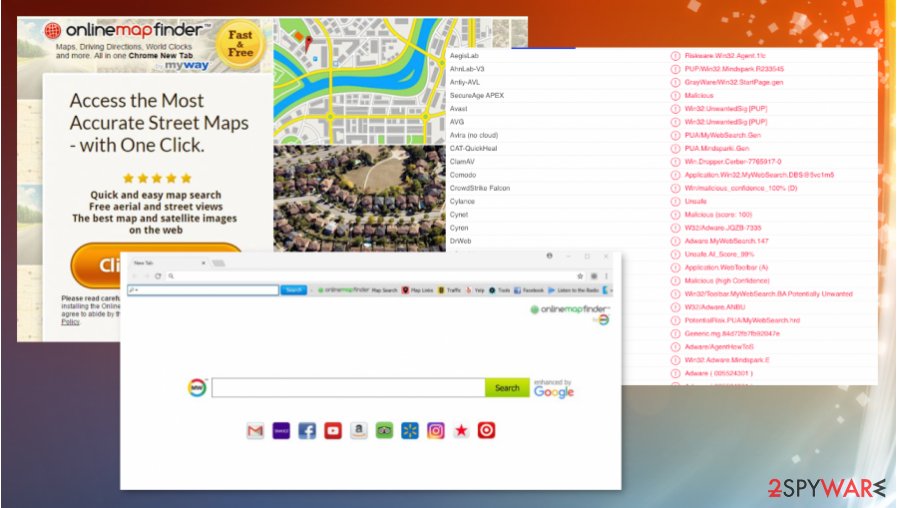Open the Yahoo shortcut icon
Screen dimensions: 897x508
[281, 430]
